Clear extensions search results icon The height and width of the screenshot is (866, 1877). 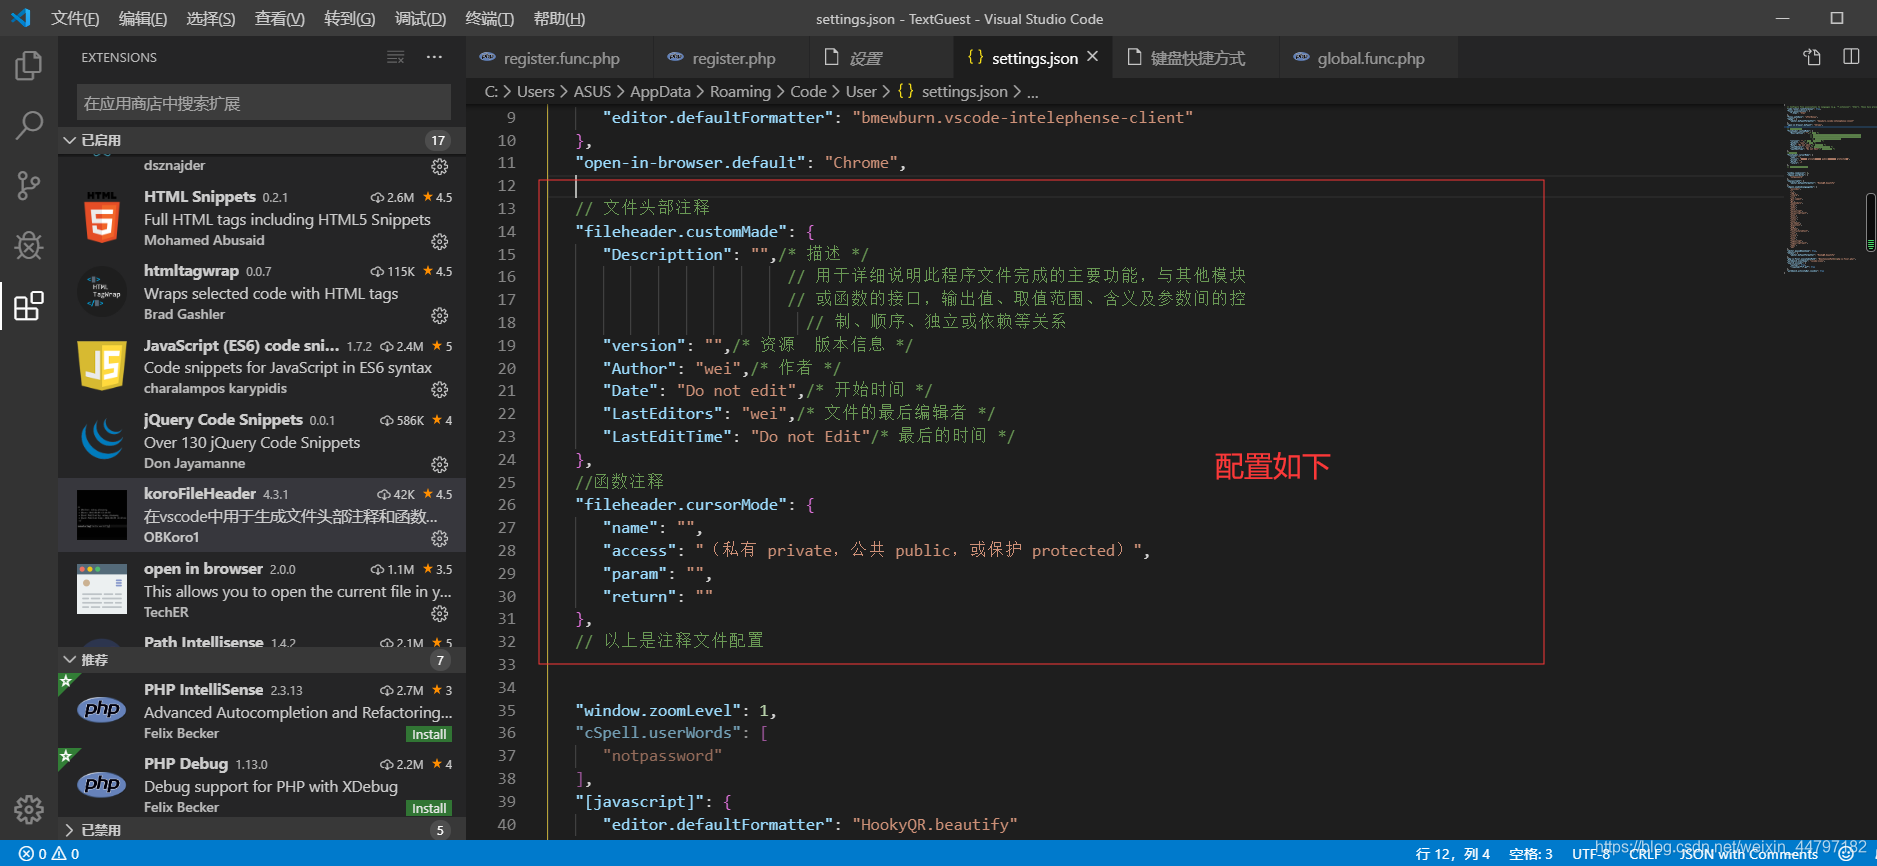pyautogui.click(x=396, y=57)
